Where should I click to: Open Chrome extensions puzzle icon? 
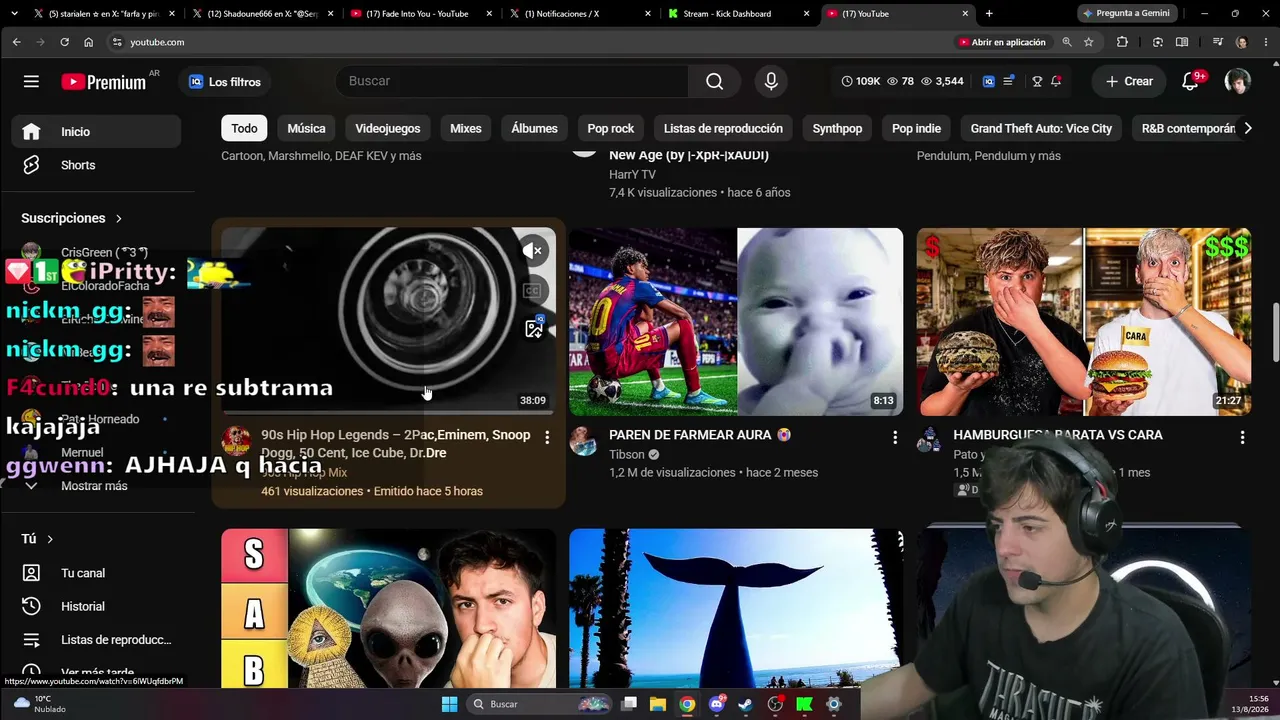[1122, 42]
